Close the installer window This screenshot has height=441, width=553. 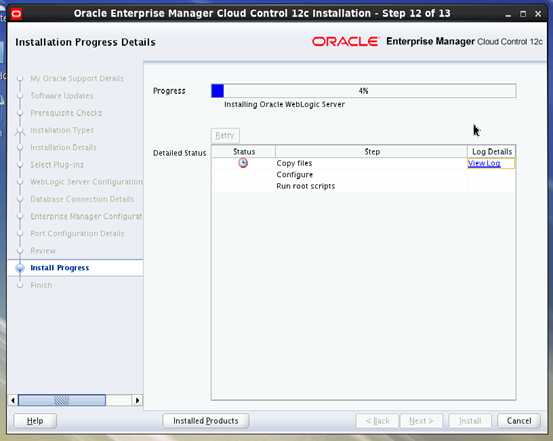[x=538, y=14]
